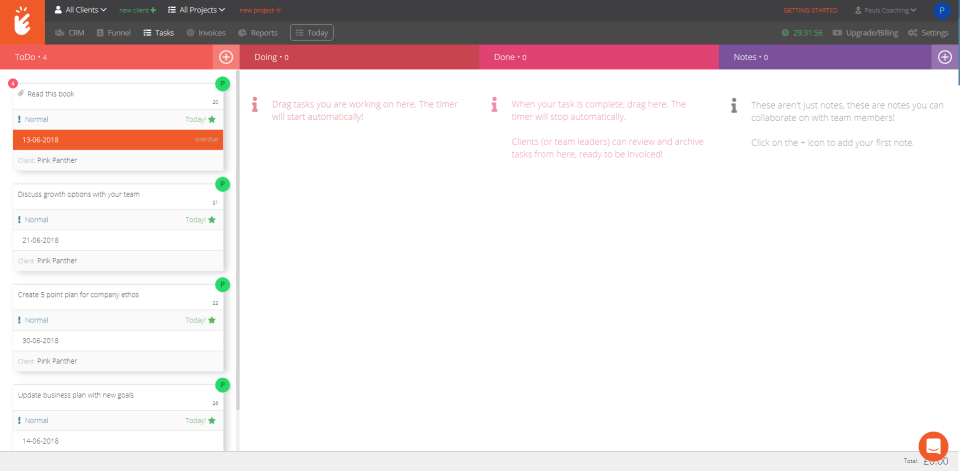
Task: Add a new ToDo task with plus icon
Action: click(226, 57)
